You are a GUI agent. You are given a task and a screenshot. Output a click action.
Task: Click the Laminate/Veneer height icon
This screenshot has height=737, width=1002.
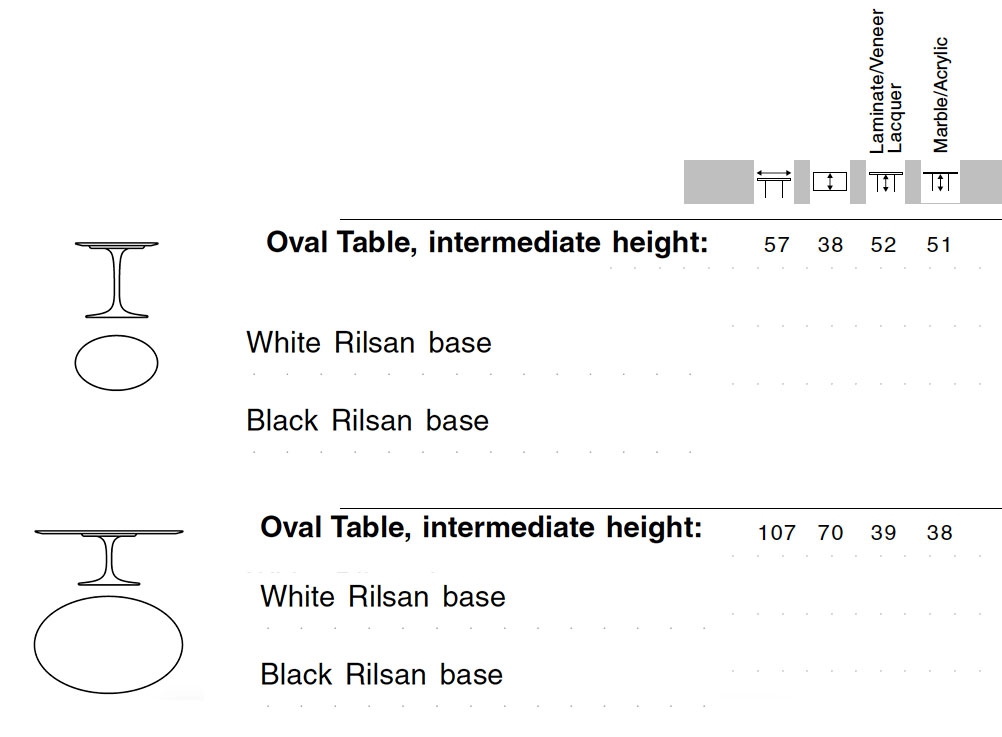click(x=886, y=182)
